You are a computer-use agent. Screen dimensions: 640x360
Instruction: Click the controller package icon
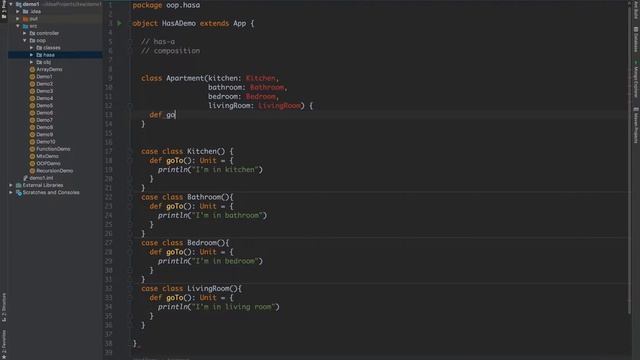point(32,33)
